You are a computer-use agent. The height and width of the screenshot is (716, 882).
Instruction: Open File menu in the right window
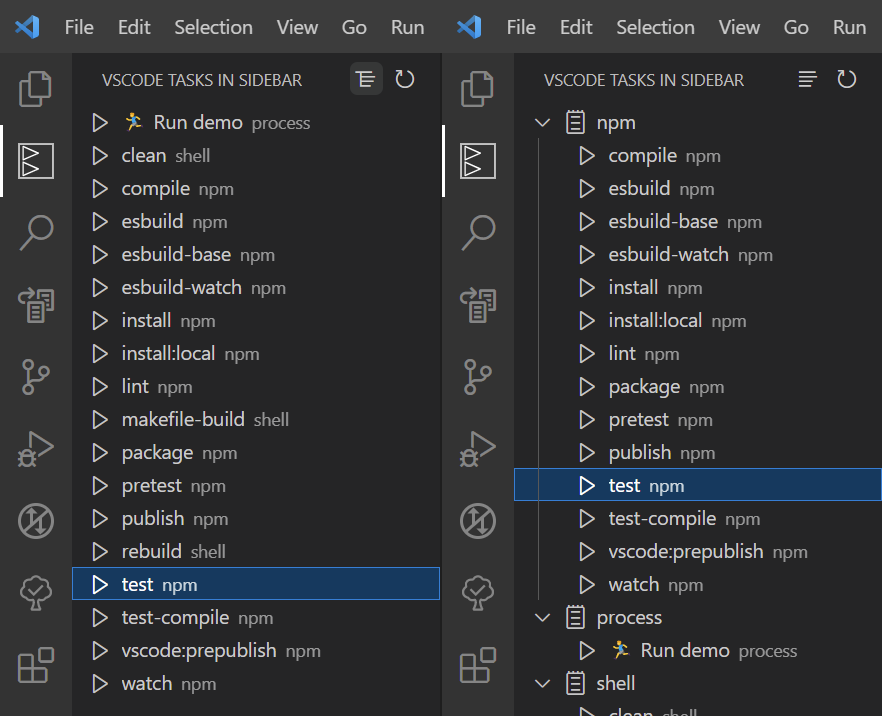pyautogui.click(x=521, y=27)
